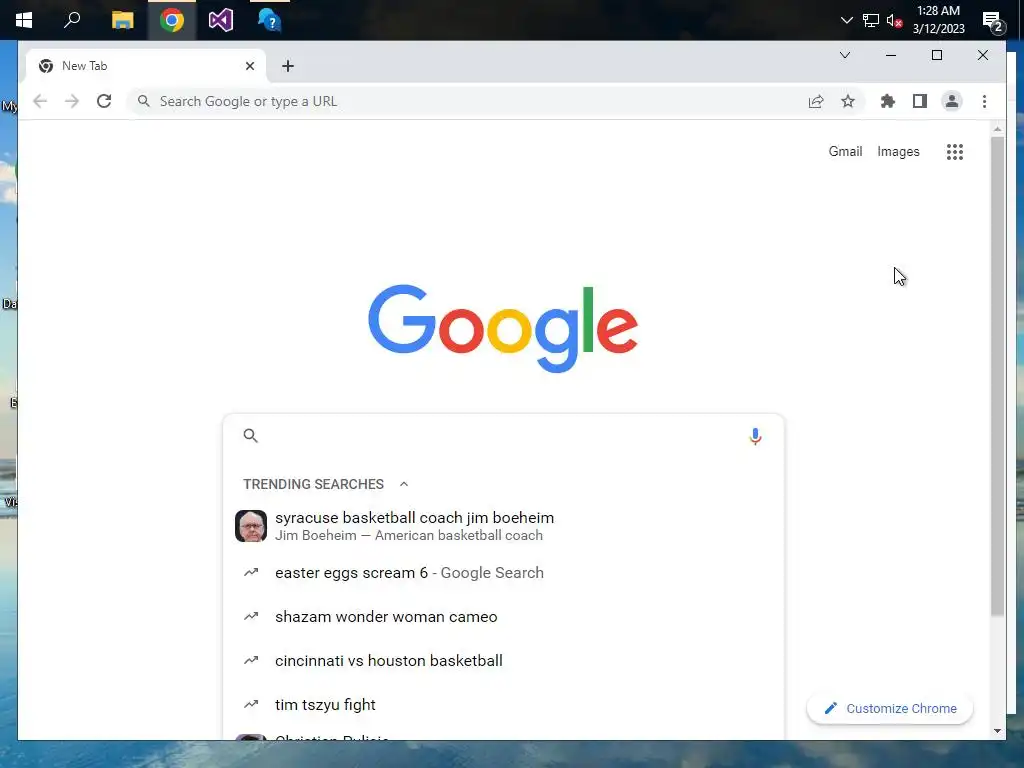Show hidden system tray icons
The width and height of the screenshot is (1024, 768).
click(846, 20)
